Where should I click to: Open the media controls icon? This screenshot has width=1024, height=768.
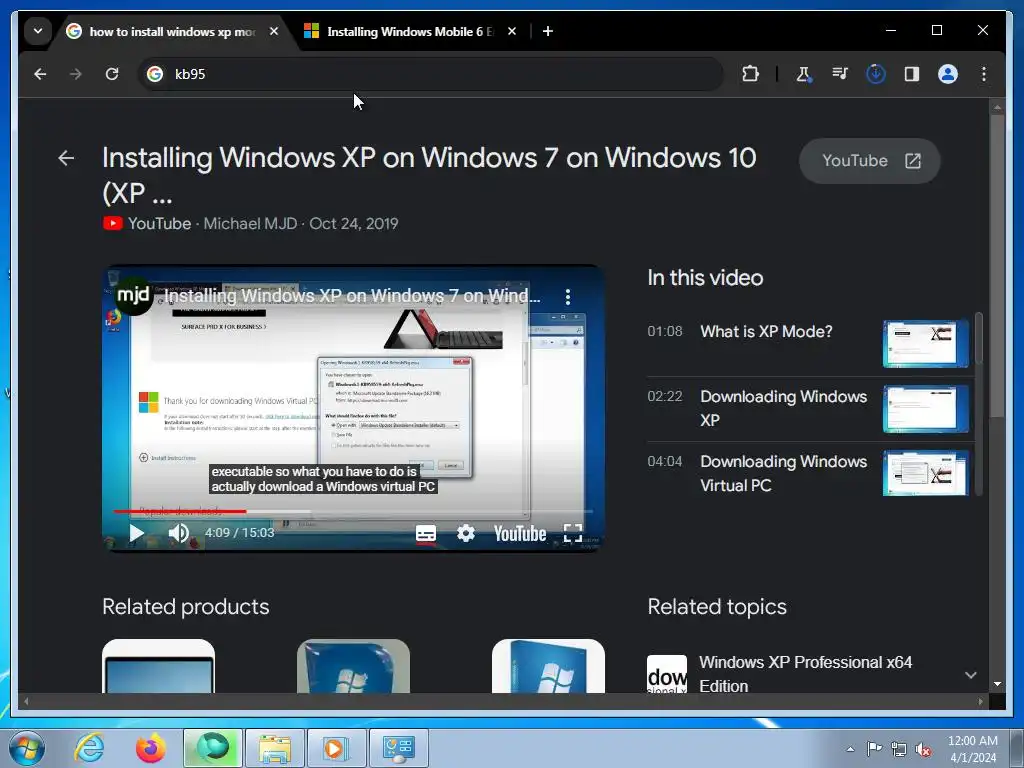click(840, 74)
